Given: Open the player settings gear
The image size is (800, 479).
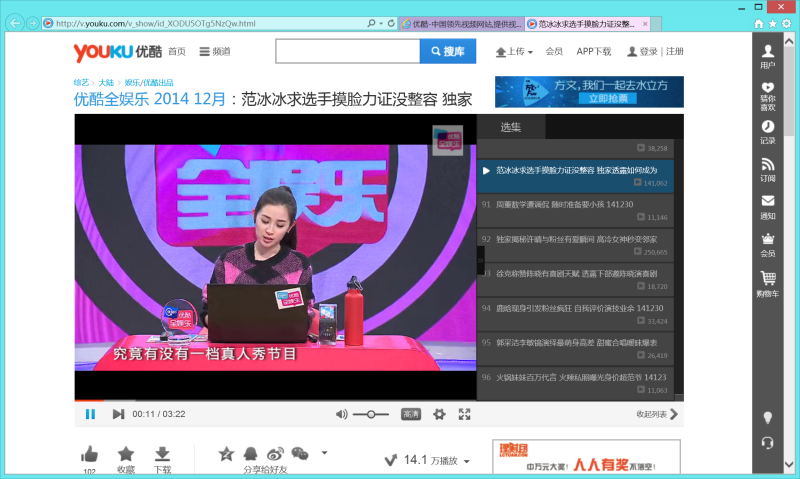Looking at the screenshot, I should [439, 414].
